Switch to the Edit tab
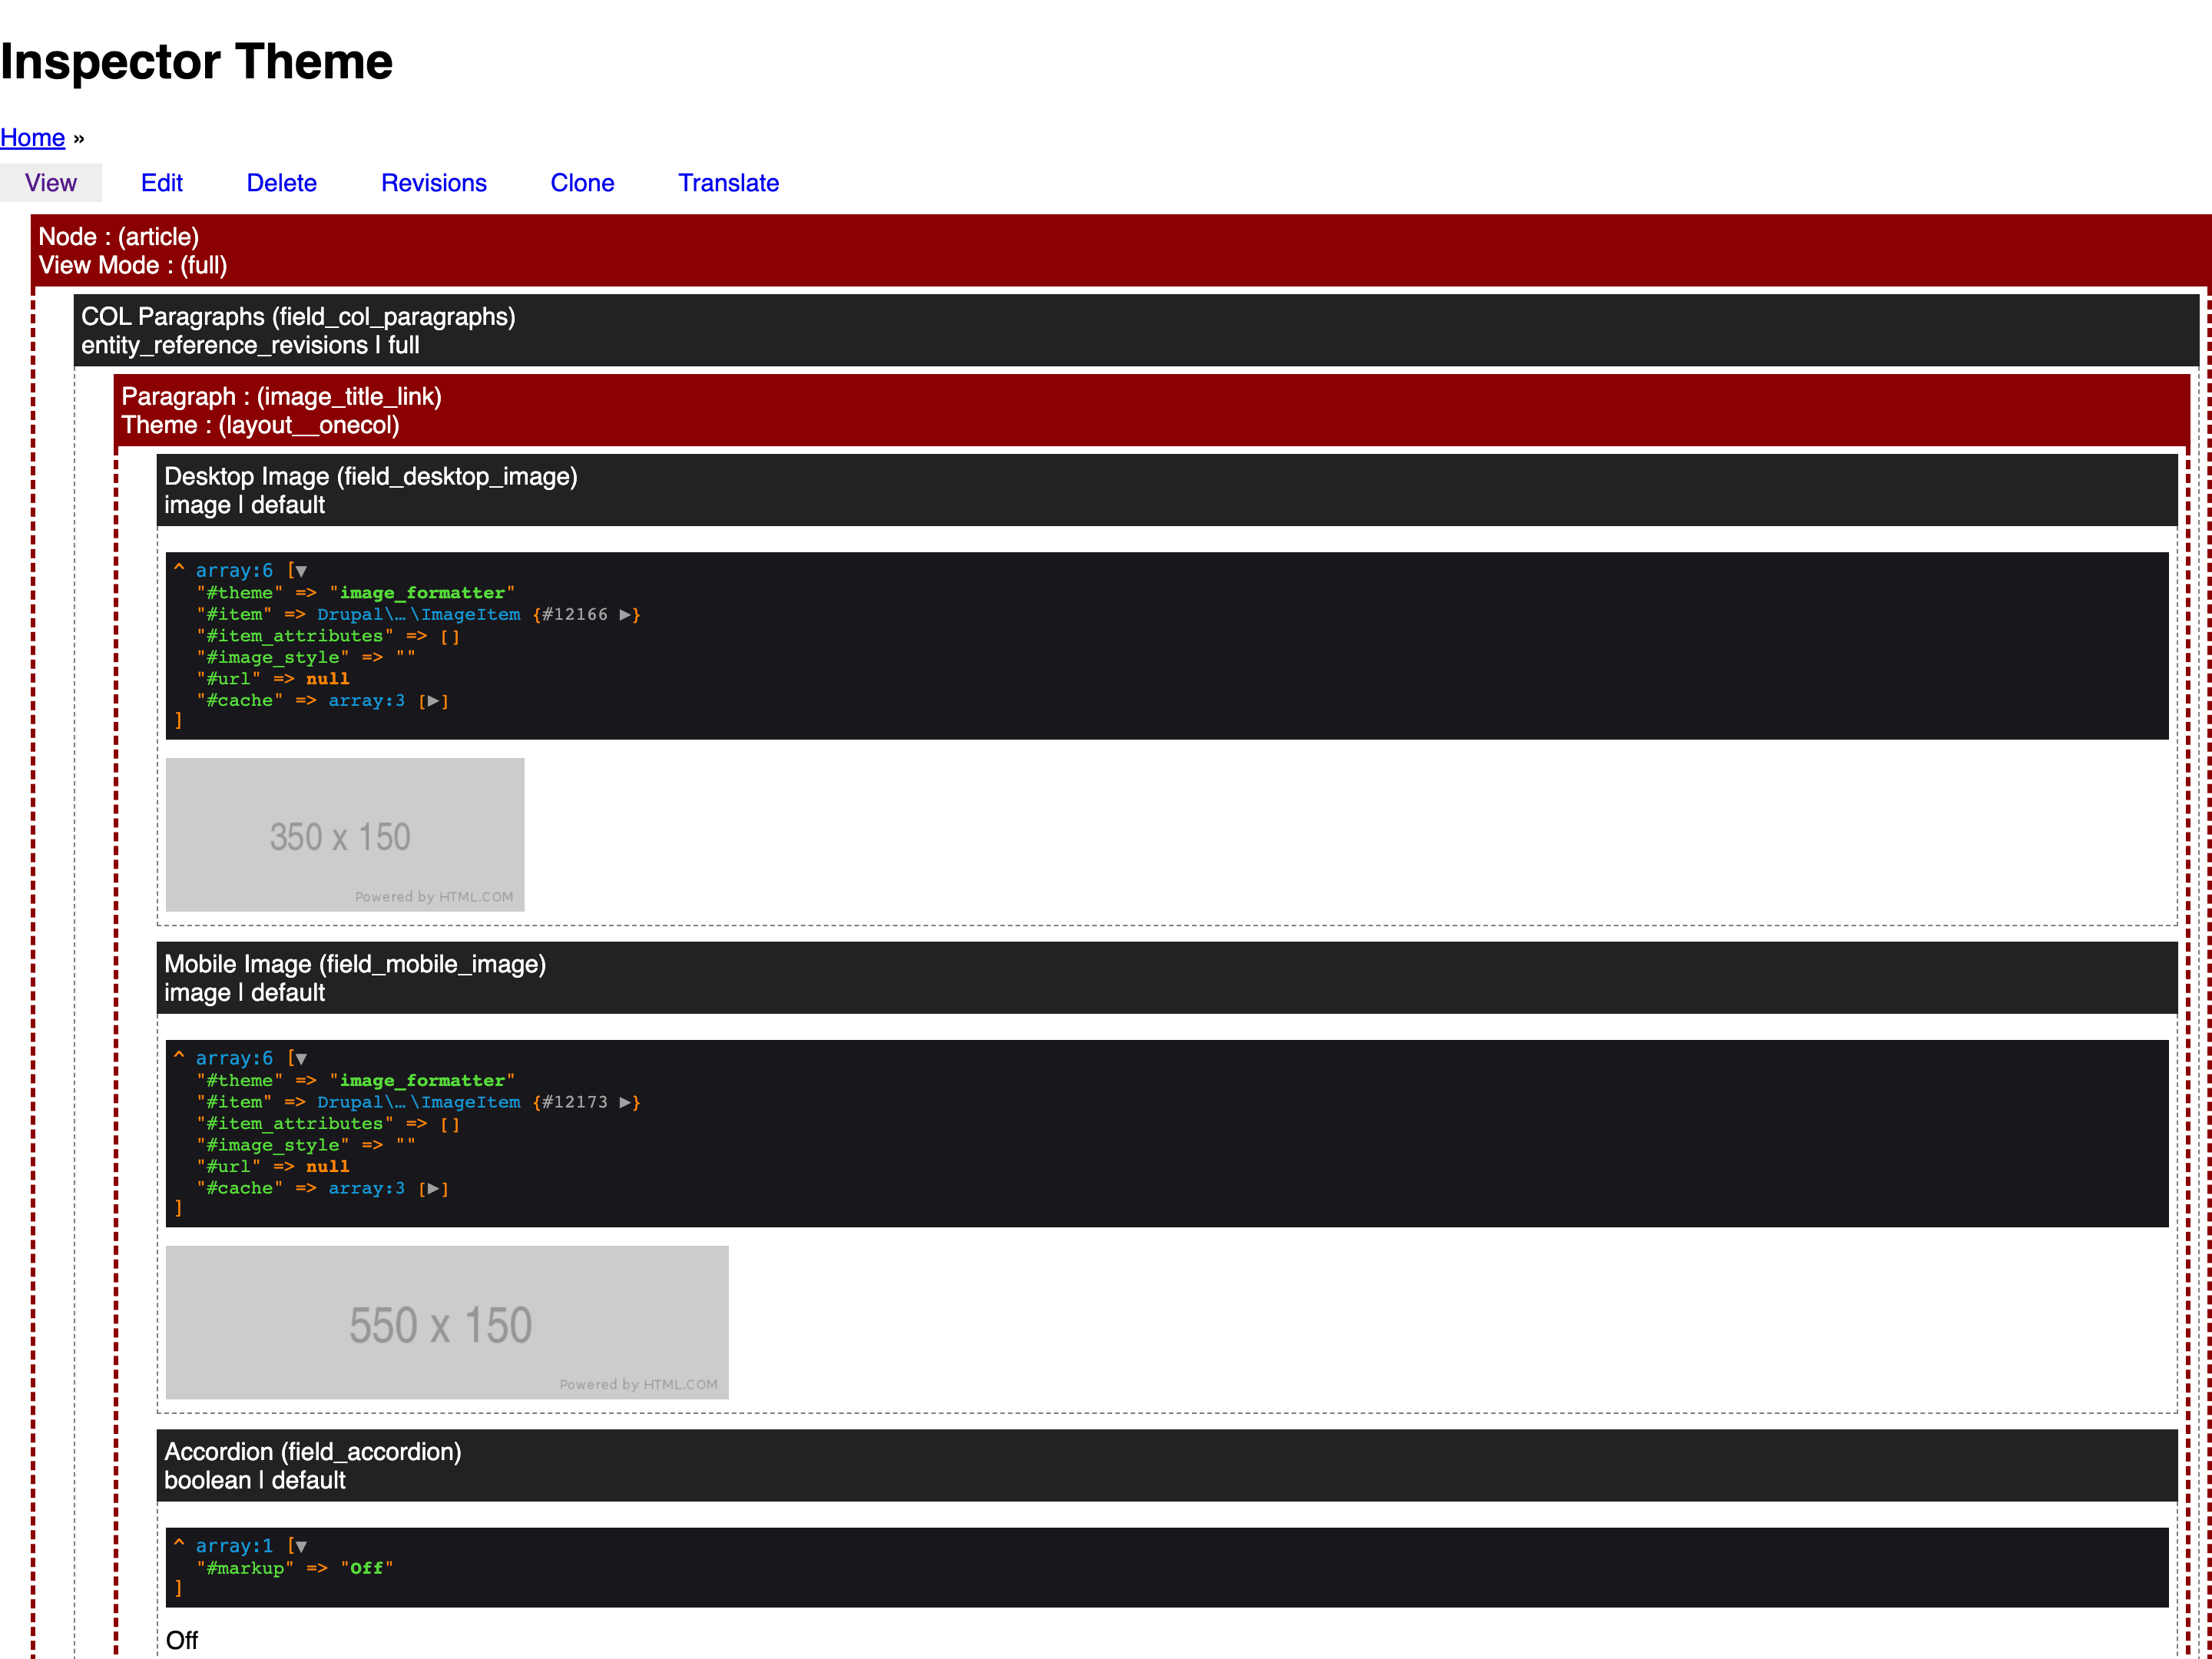The width and height of the screenshot is (2212, 1659). tap(161, 183)
